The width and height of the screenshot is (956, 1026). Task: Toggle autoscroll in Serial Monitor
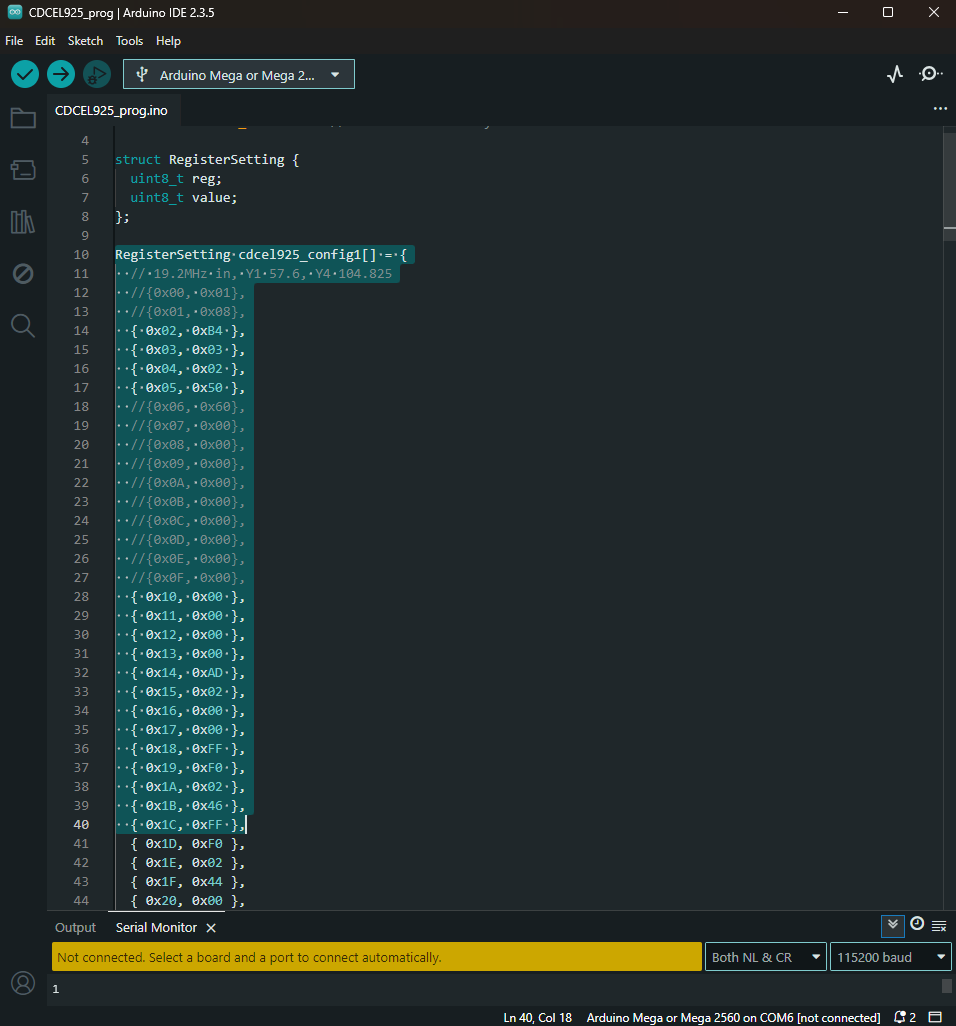[893, 925]
